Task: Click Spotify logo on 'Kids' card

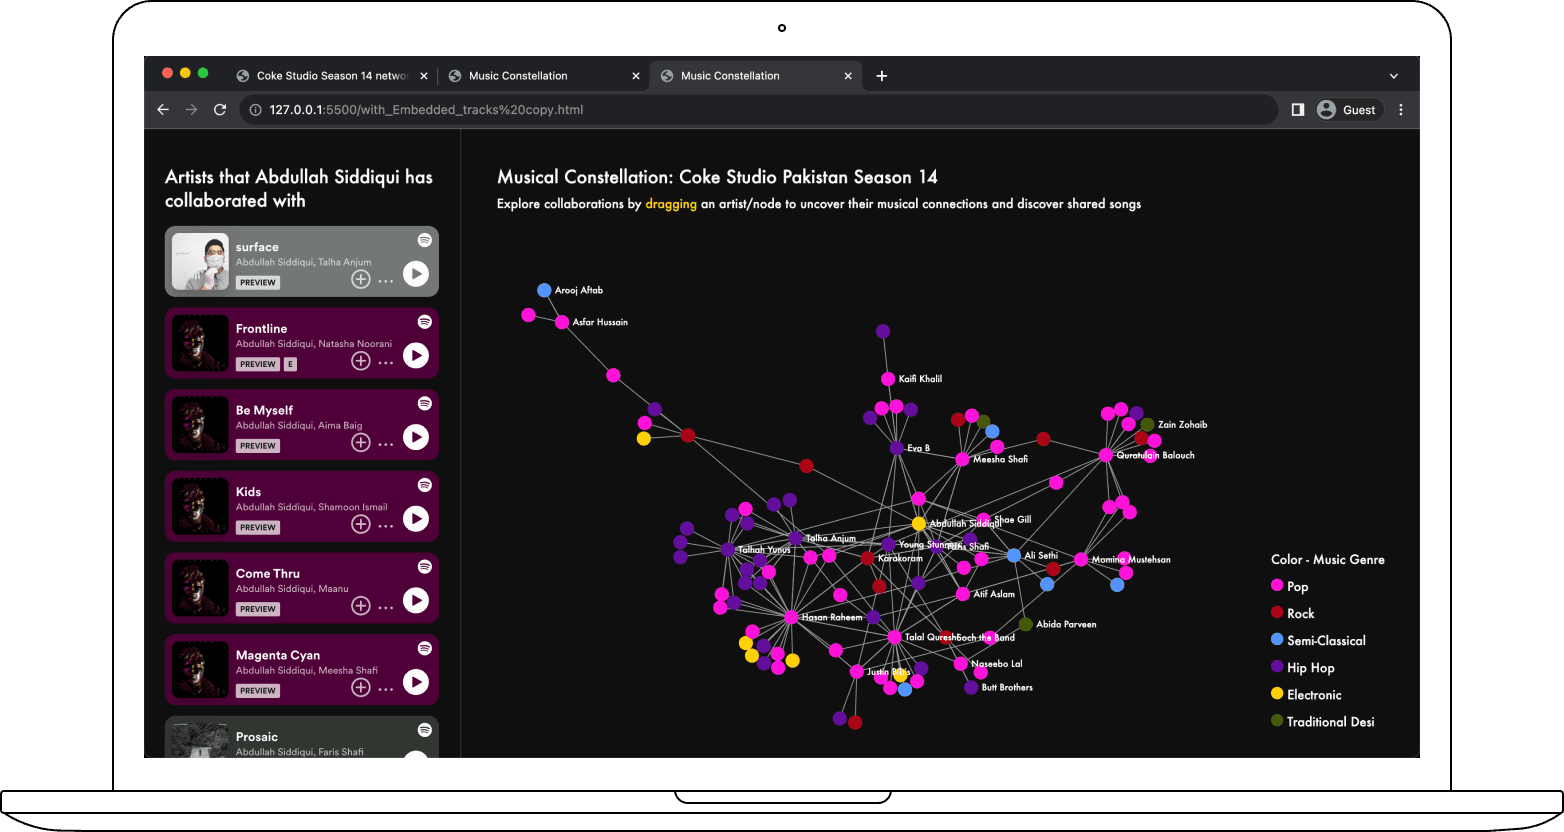Action: tap(425, 485)
